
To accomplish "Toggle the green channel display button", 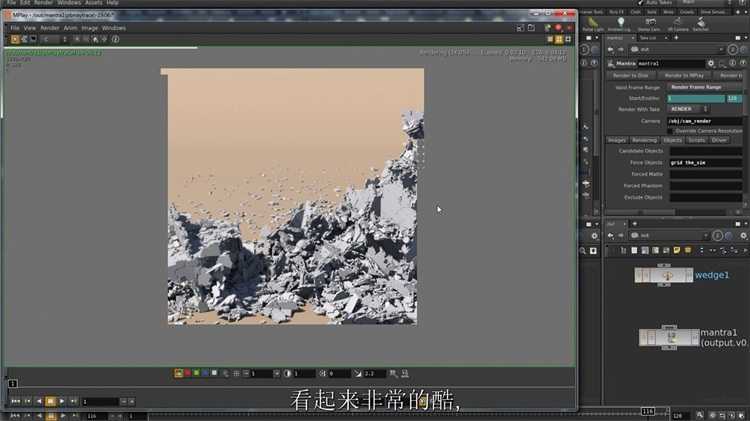I will tap(196, 373).
